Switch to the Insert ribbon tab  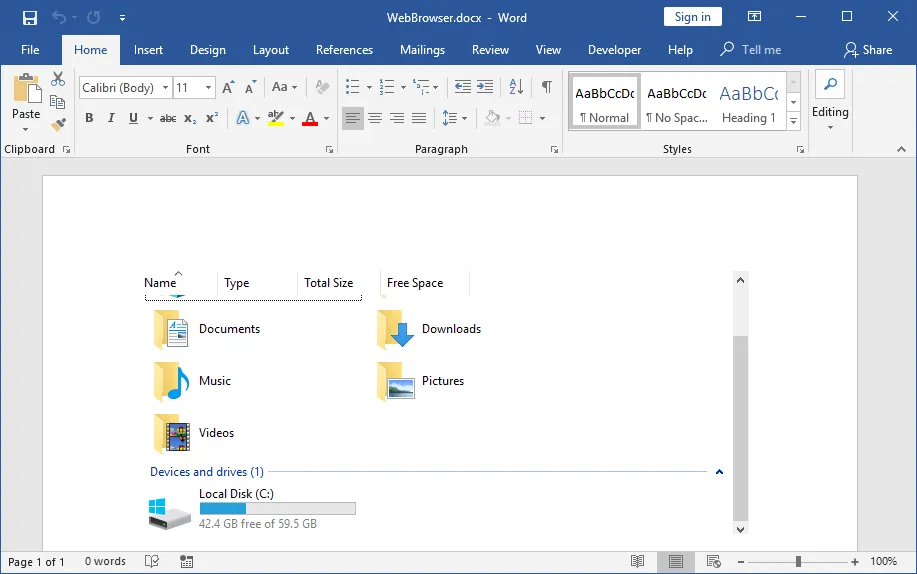click(148, 50)
